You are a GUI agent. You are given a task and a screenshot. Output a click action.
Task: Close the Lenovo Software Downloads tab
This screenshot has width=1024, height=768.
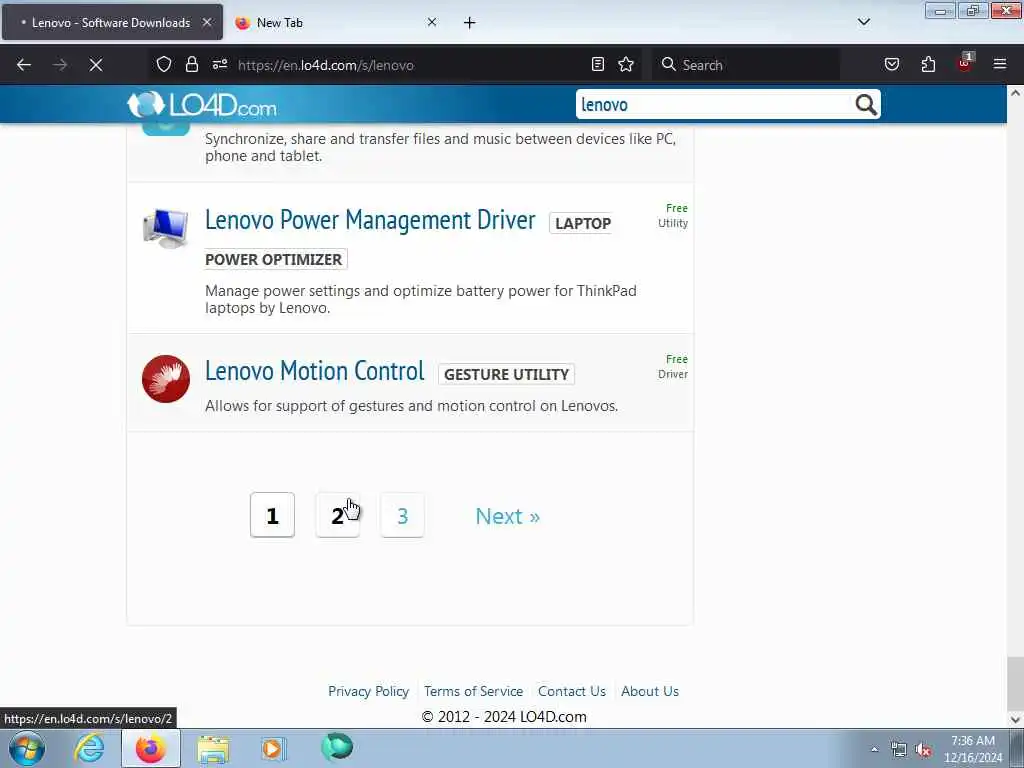click(x=206, y=22)
